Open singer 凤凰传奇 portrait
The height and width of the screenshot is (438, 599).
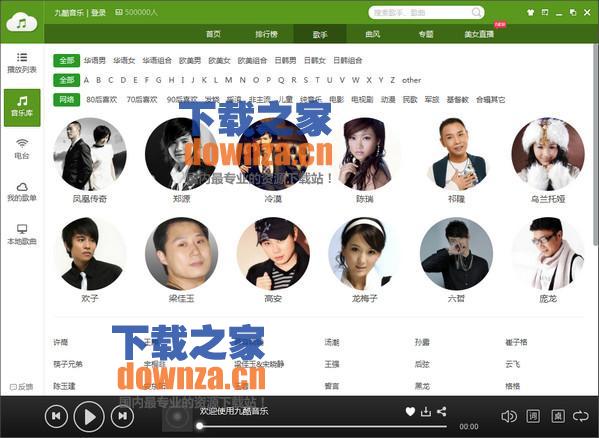tap(90, 154)
